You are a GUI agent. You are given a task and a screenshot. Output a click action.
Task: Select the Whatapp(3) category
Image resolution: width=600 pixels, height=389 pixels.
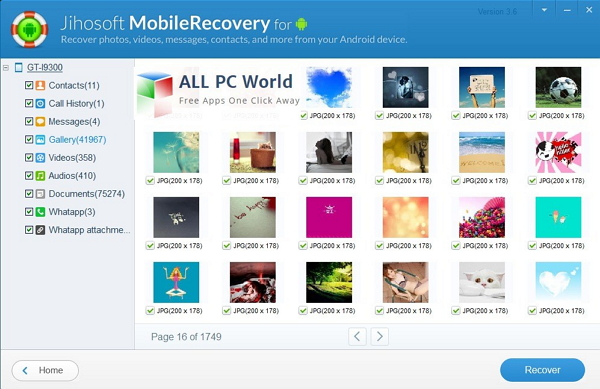tap(72, 212)
